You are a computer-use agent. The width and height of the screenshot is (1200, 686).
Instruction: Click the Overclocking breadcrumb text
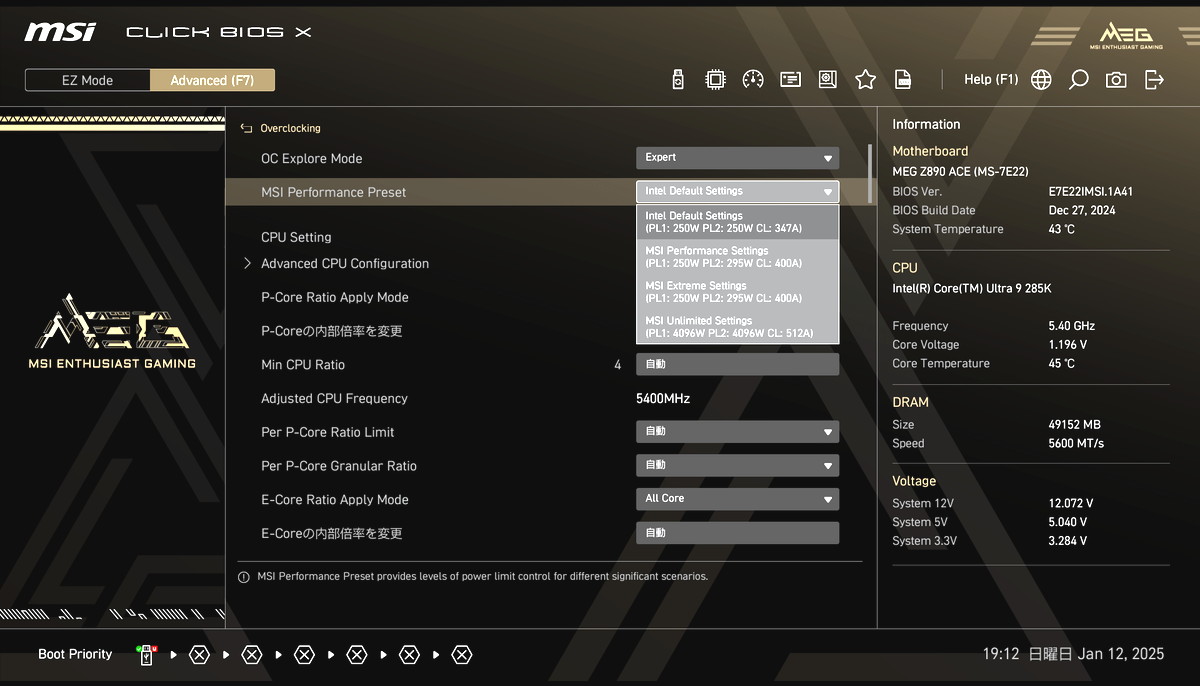tap(290, 128)
